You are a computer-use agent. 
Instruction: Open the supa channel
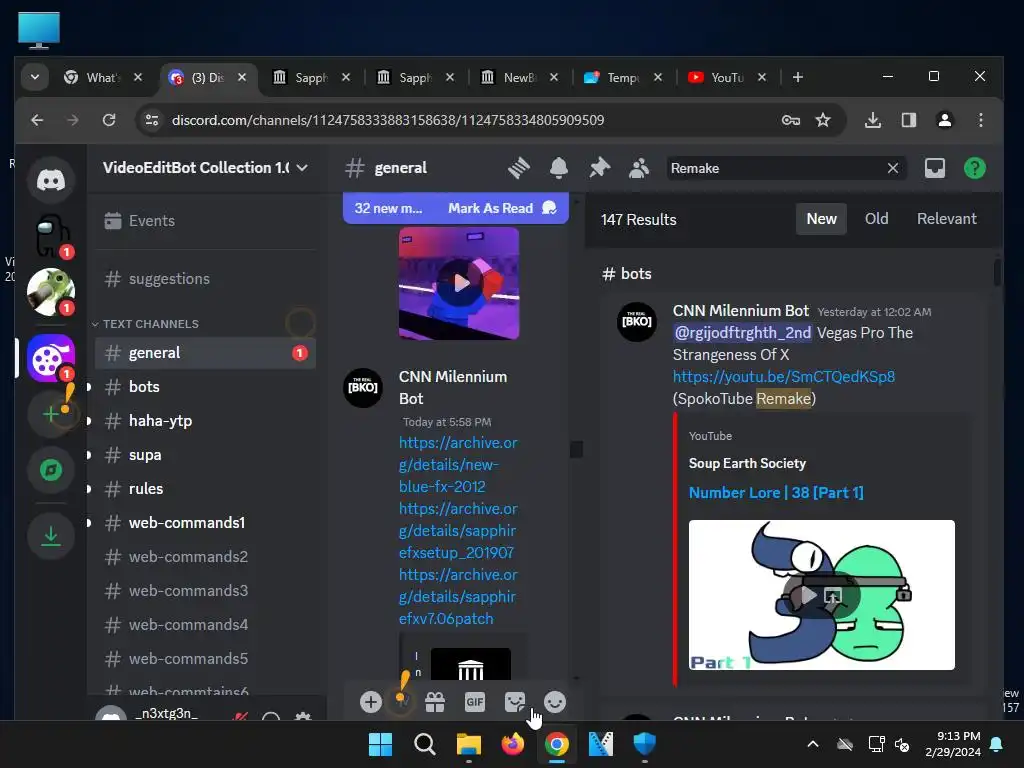(205, 455)
